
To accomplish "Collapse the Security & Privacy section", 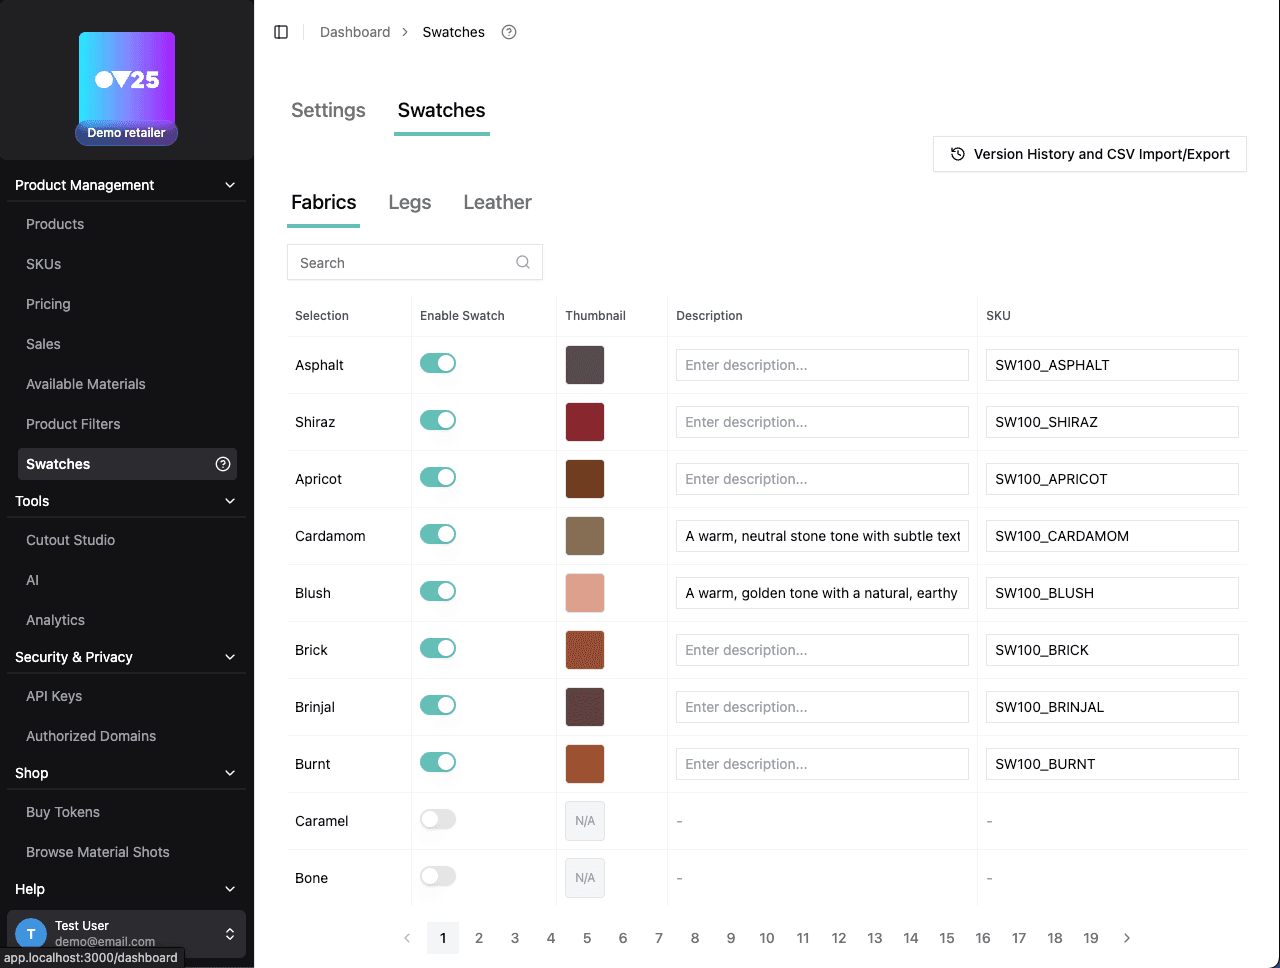I will 230,657.
